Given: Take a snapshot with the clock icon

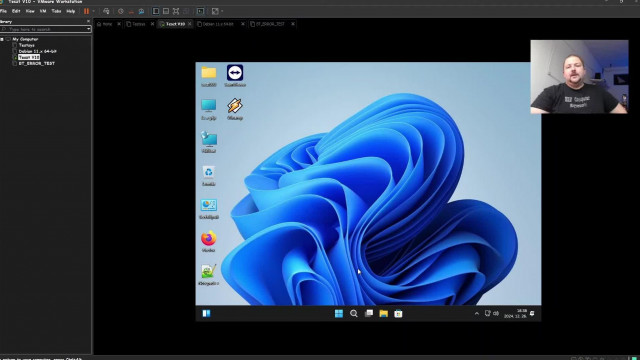Looking at the screenshot, I should pos(121,11).
